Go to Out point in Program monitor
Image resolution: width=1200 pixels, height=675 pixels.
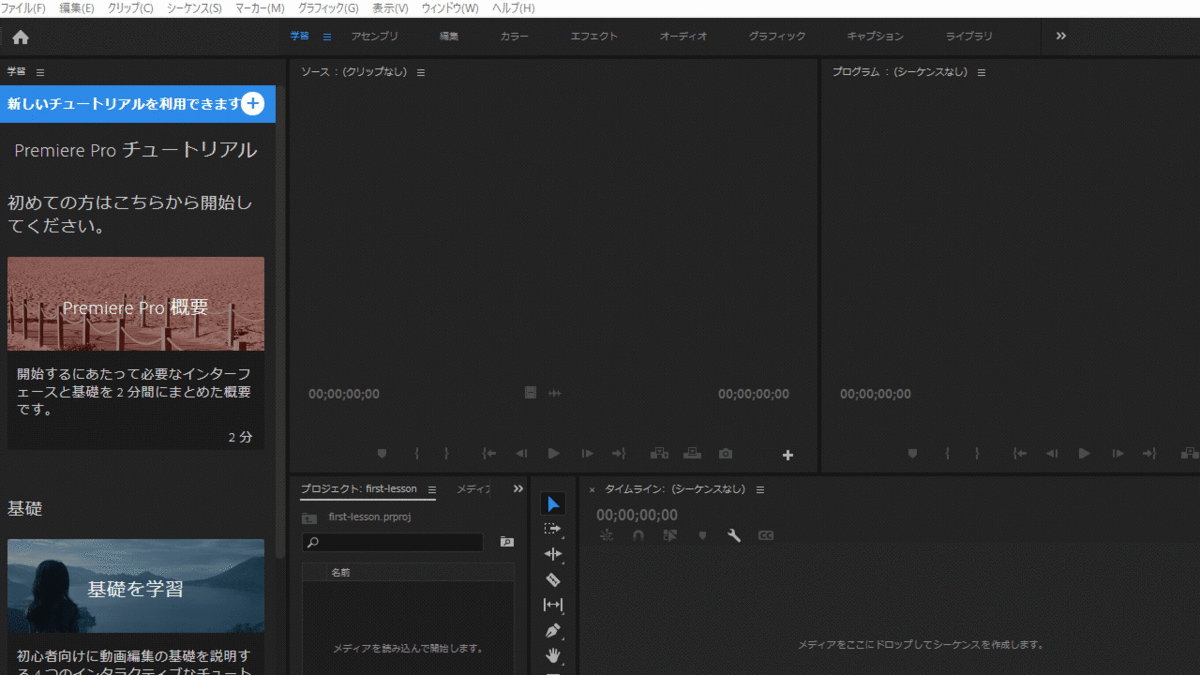(x=1149, y=454)
